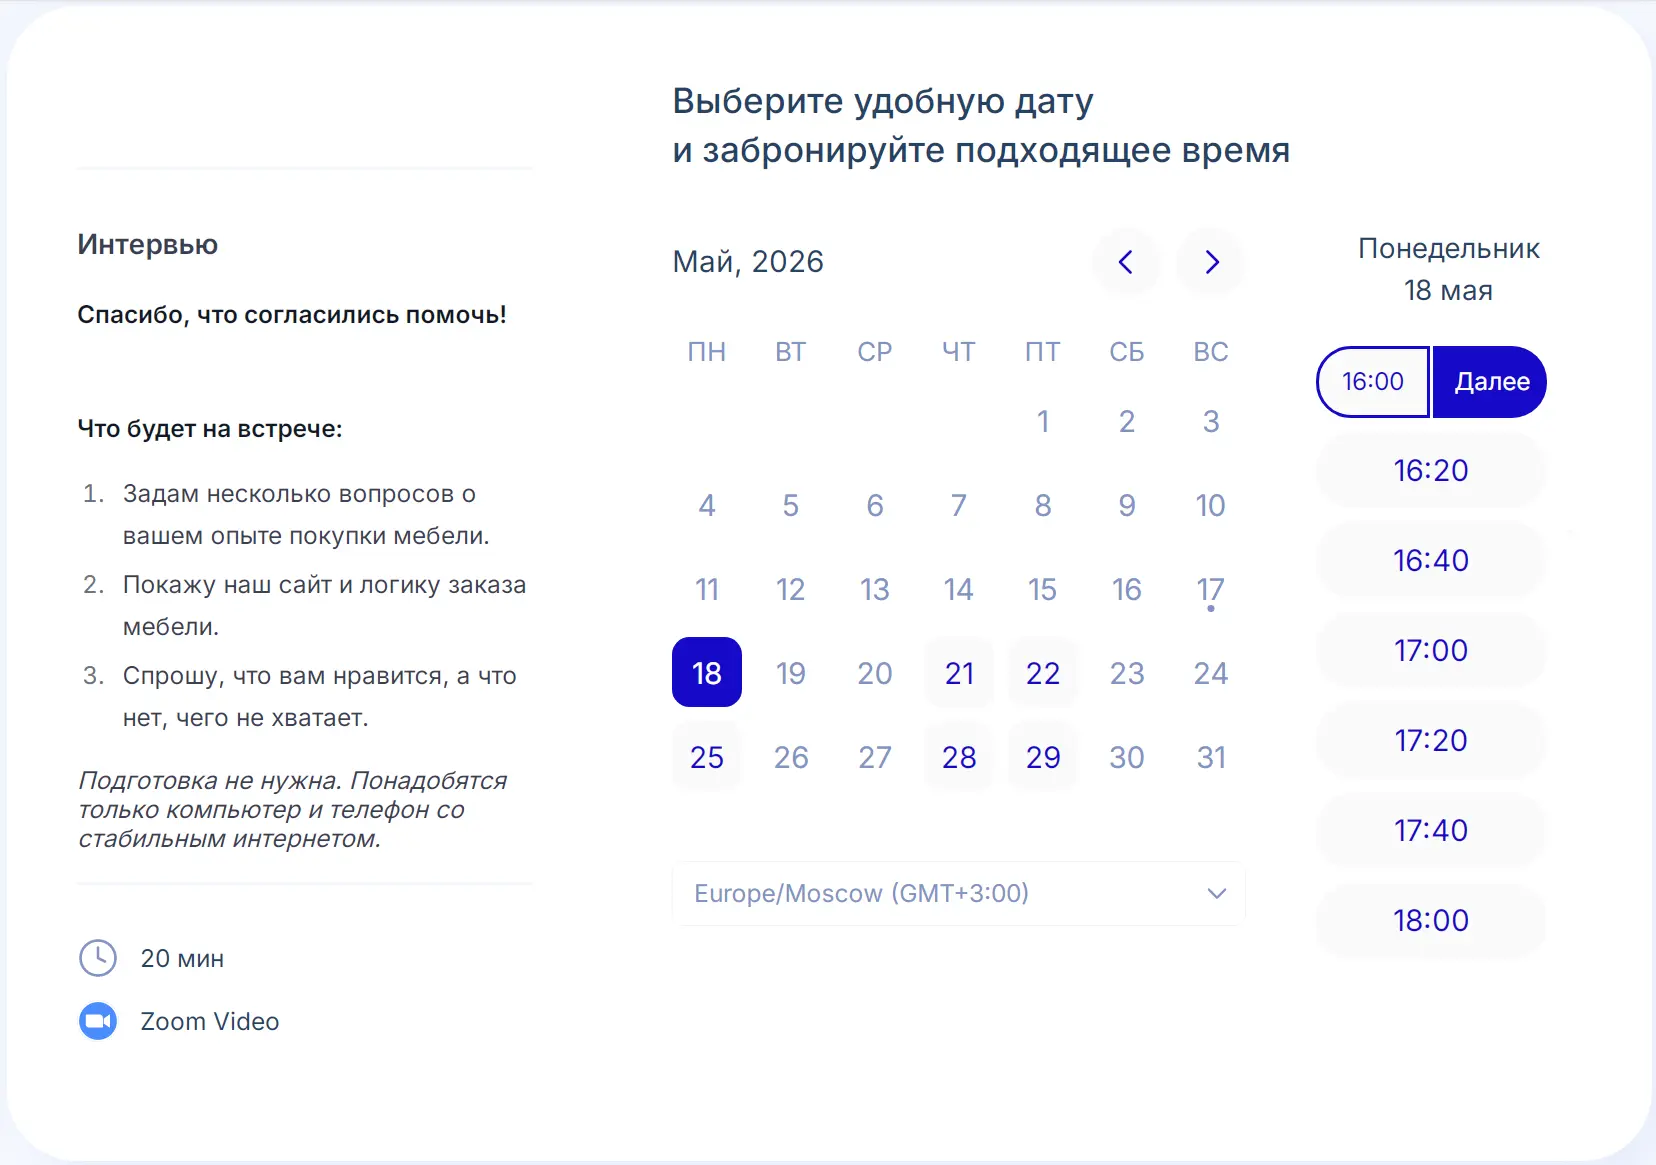Click date 31 in the calendar
The height and width of the screenshot is (1165, 1656).
click(x=1211, y=757)
